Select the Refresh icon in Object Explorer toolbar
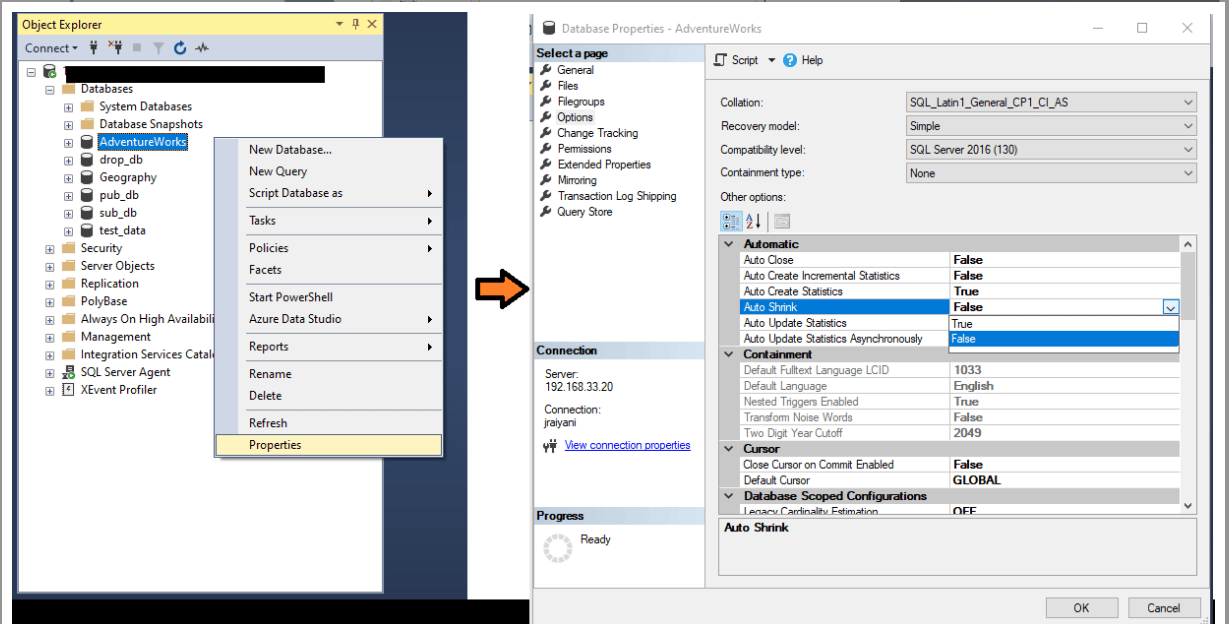This screenshot has height=624, width=1229. (179, 48)
